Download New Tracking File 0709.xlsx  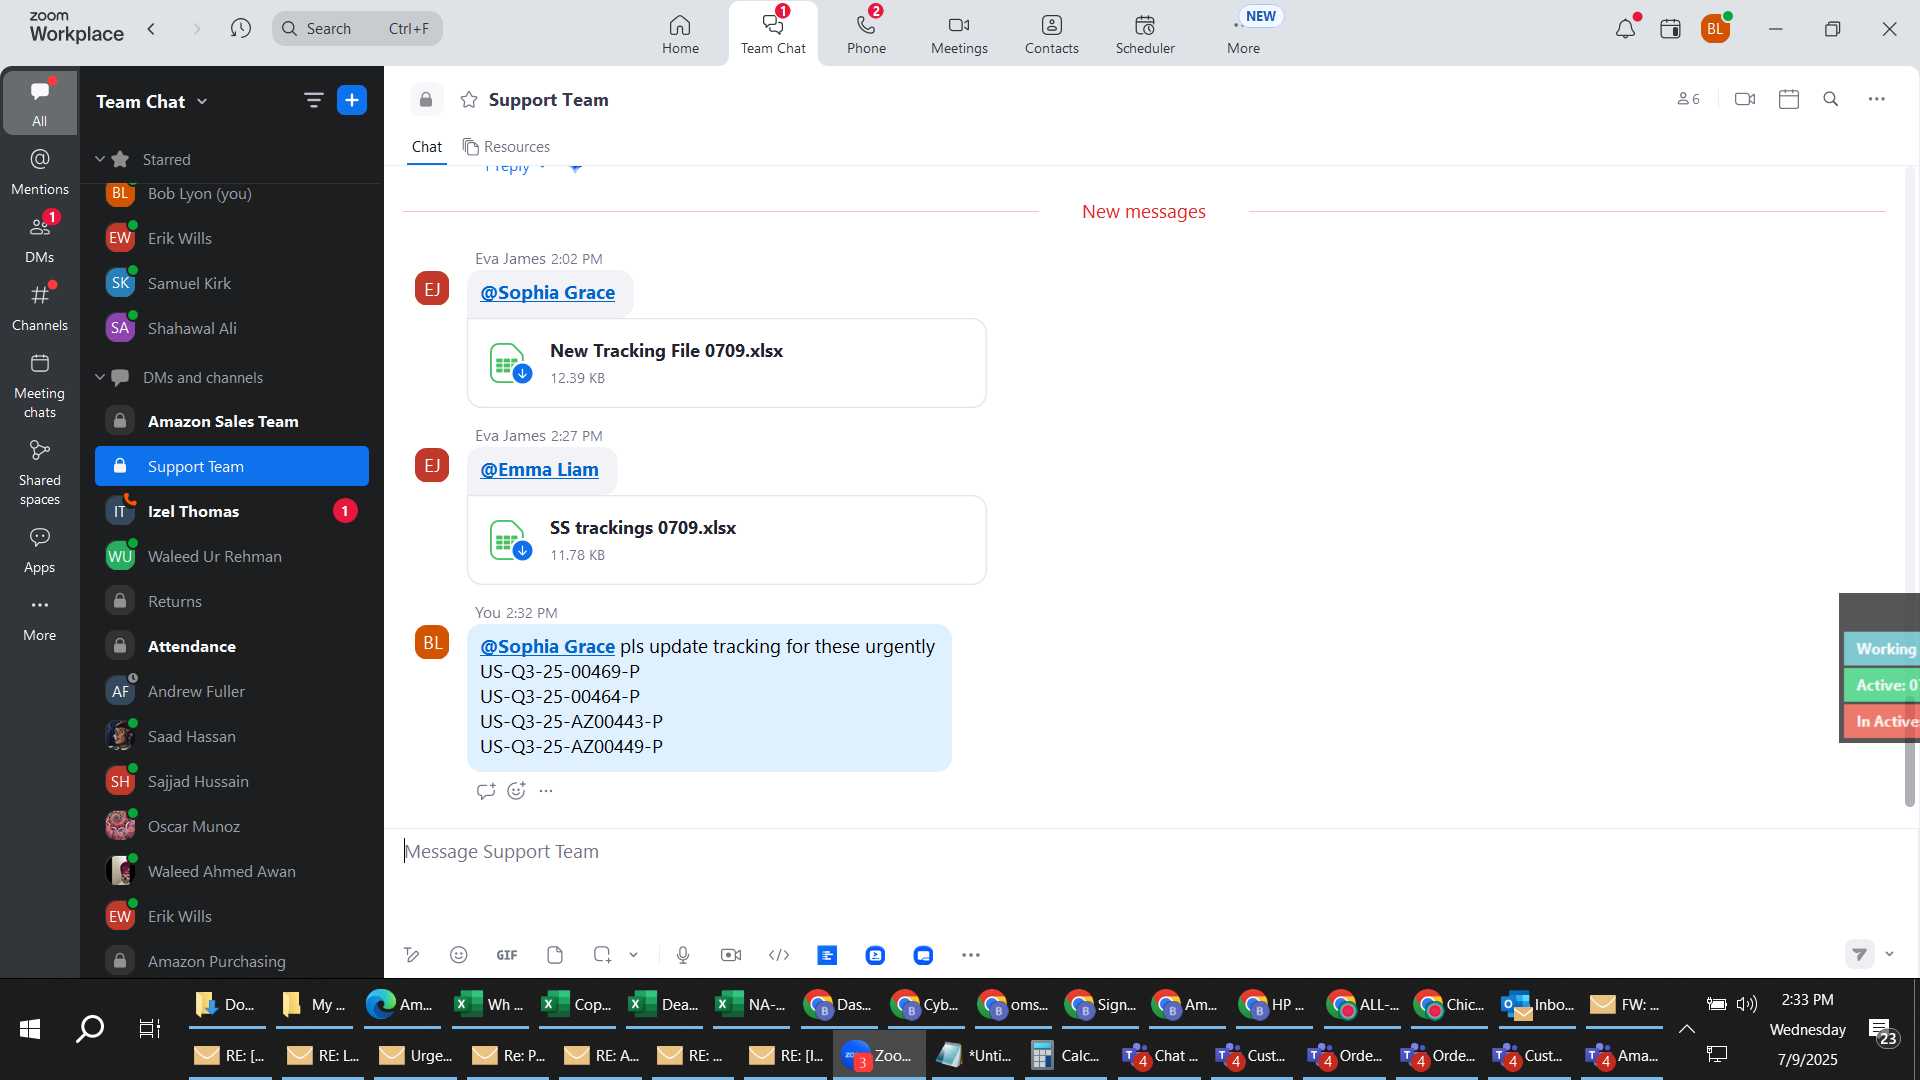pos(522,374)
